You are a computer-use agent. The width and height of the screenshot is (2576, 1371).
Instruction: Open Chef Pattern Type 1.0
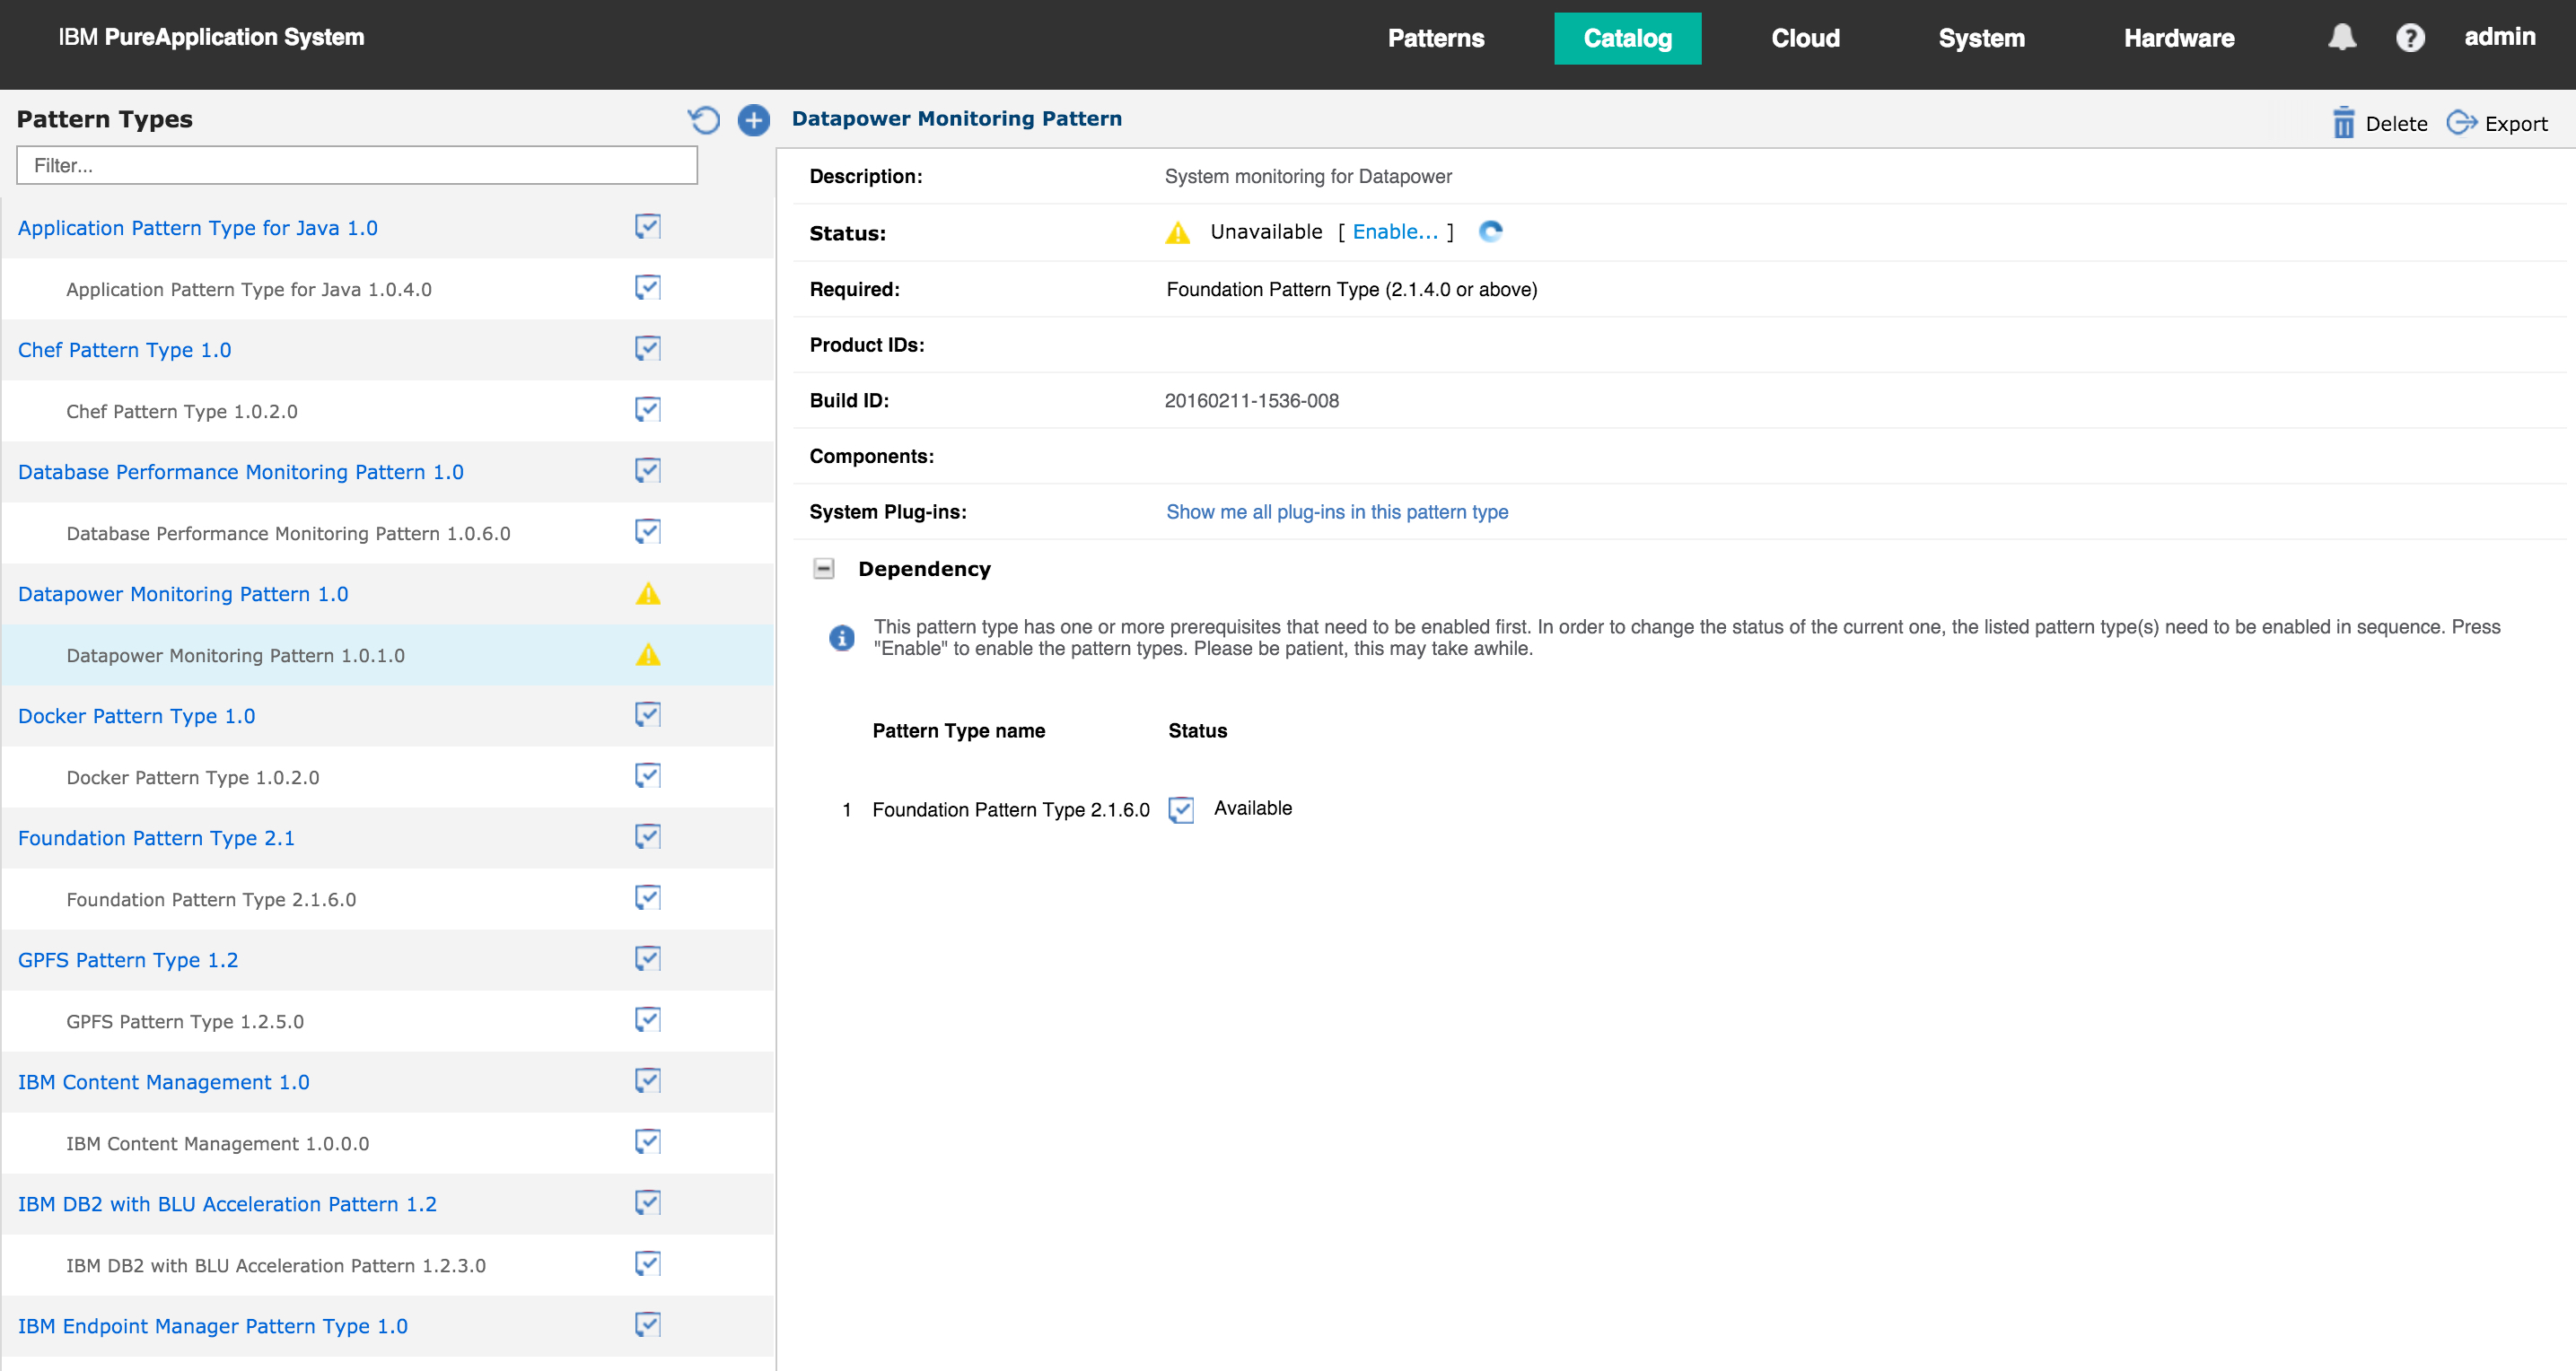tap(124, 350)
